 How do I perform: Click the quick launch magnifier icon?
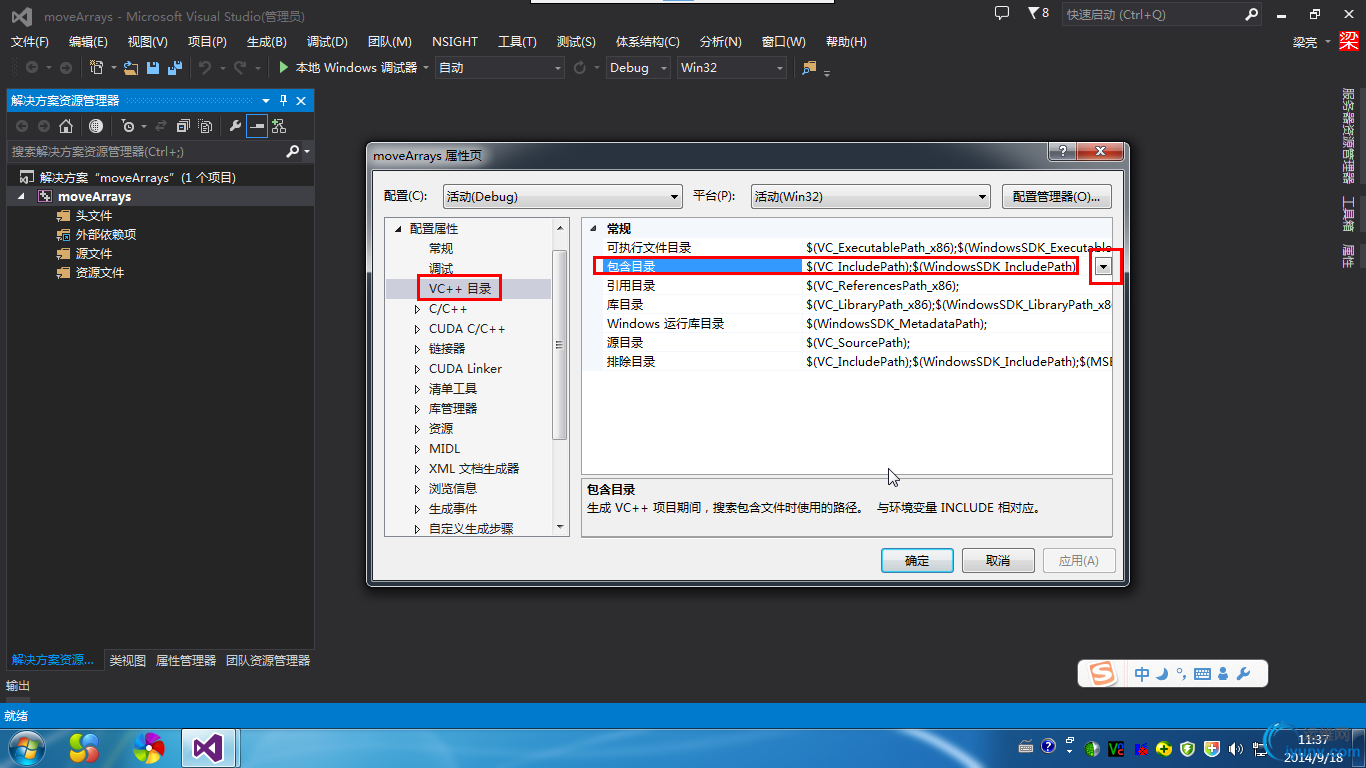[x=1251, y=14]
